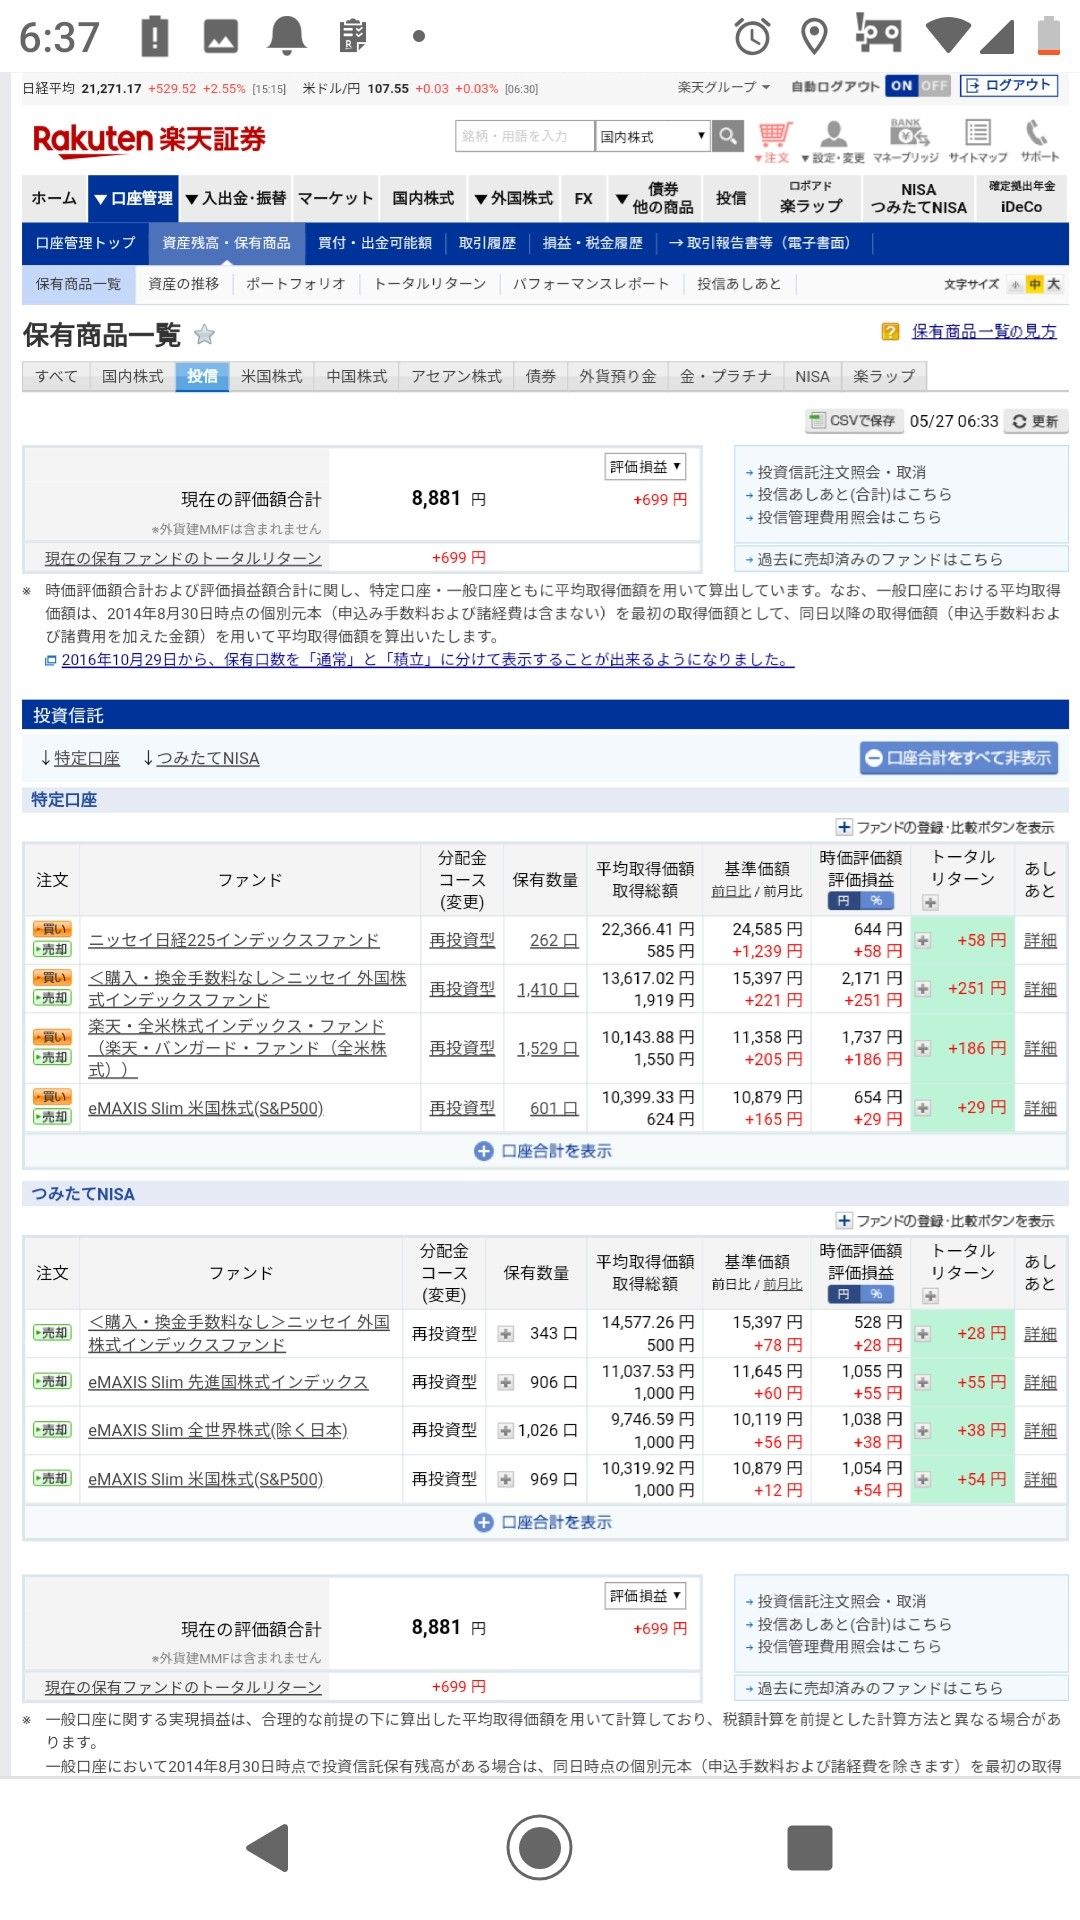Click 買い for 楽天・全米株式インデックス・ファンド
Viewport: 1080px width, 1920px height.
pyautogui.click(x=52, y=1037)
